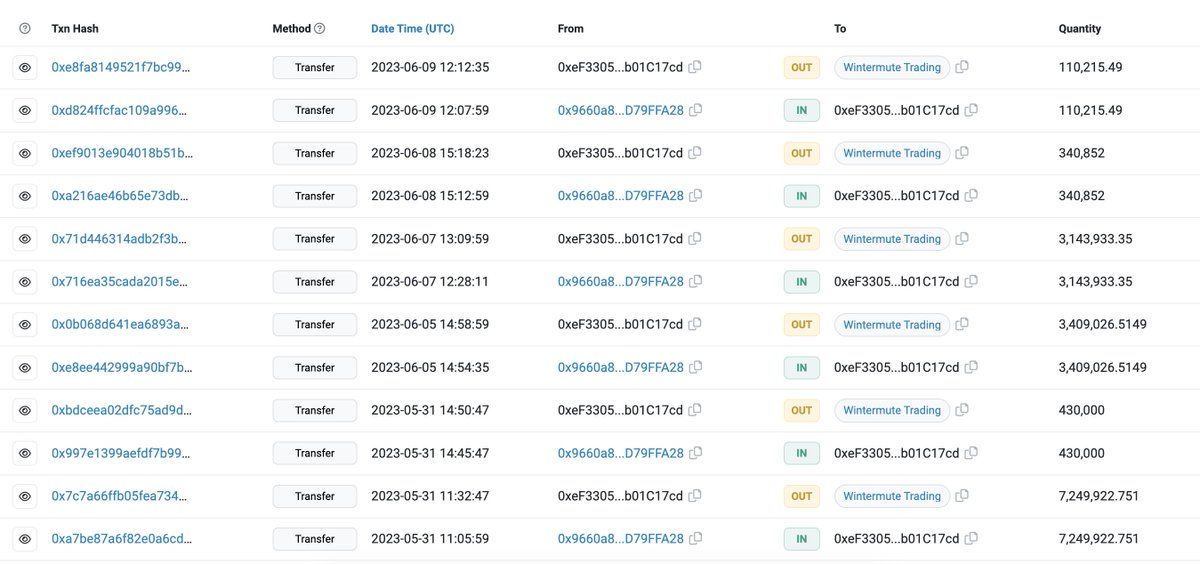Open transaction hash 0x71d446314adb2f3b
The height and width of the screenshot is (564, 1200).
[x=120, y=239]
